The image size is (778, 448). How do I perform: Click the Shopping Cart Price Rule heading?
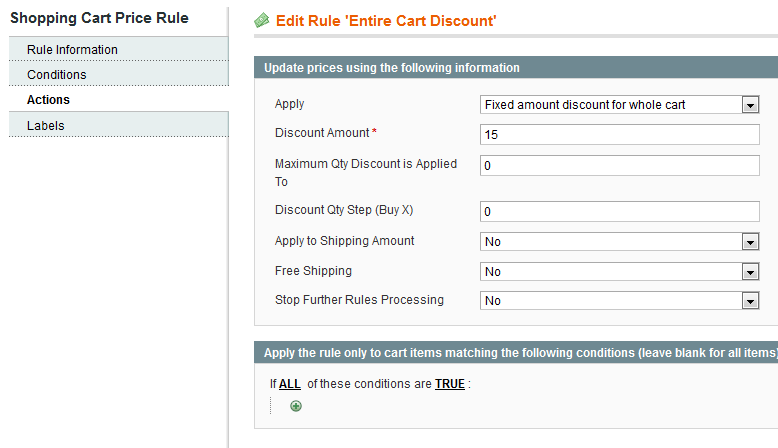(99, 18)
